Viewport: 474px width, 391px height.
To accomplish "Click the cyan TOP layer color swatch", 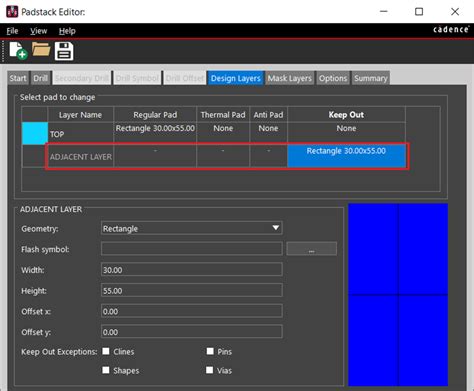I will pyautogui.click(x=35, y=133).
